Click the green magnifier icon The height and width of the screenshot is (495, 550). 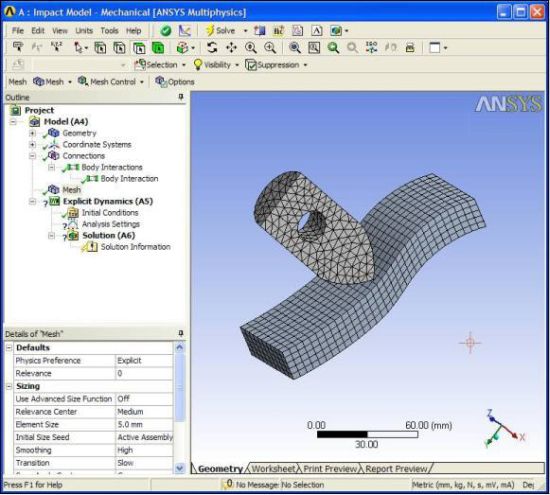pyautogui.click(x=333, y=48)
